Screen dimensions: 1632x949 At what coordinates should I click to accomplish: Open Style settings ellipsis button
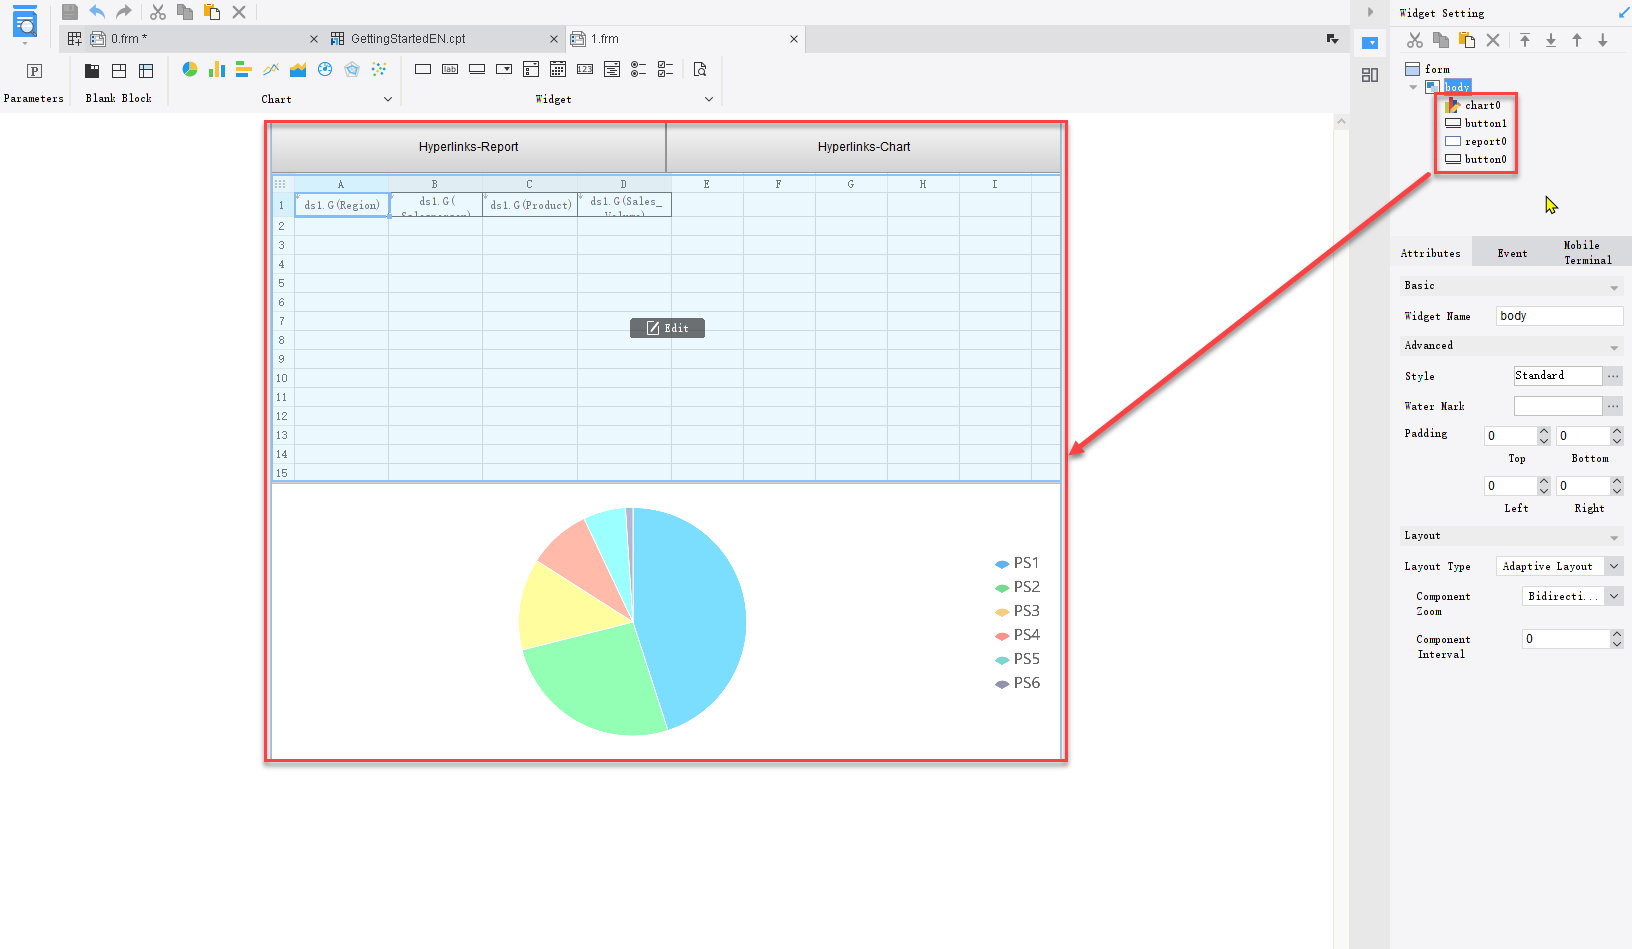(1613, 376)
